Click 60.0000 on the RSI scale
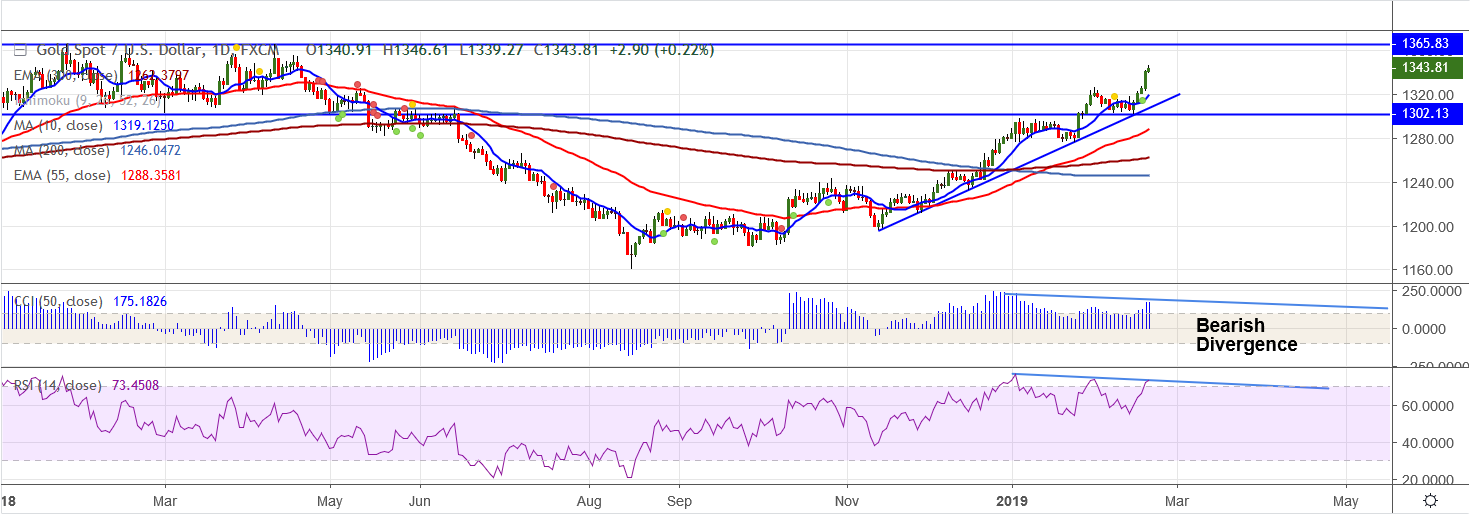Viewport: 1470px width, 514px height. 1429,407
